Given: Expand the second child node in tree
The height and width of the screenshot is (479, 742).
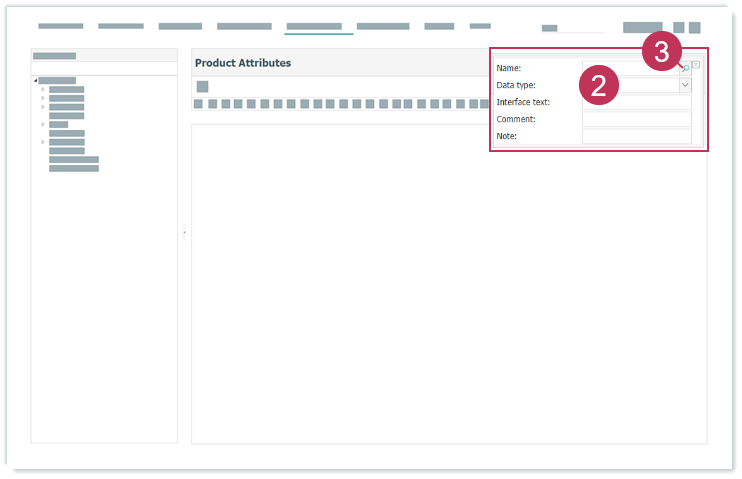Looking at the screenshot, I should pos(43,98).
